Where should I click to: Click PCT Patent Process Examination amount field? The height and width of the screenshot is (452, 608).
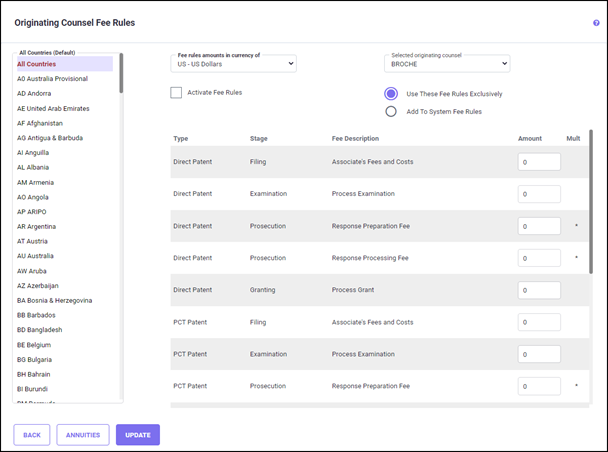click(538, 354)
